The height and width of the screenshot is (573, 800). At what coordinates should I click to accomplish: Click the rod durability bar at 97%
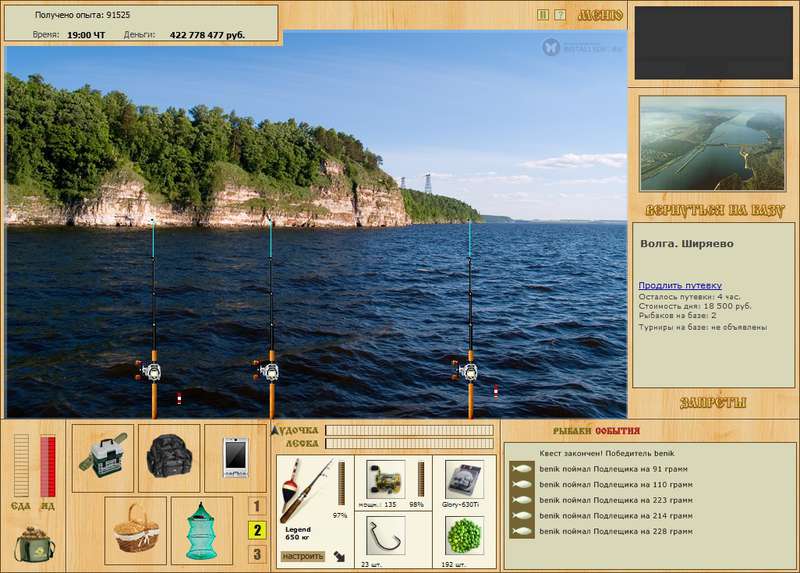click(x=341, y=483)
